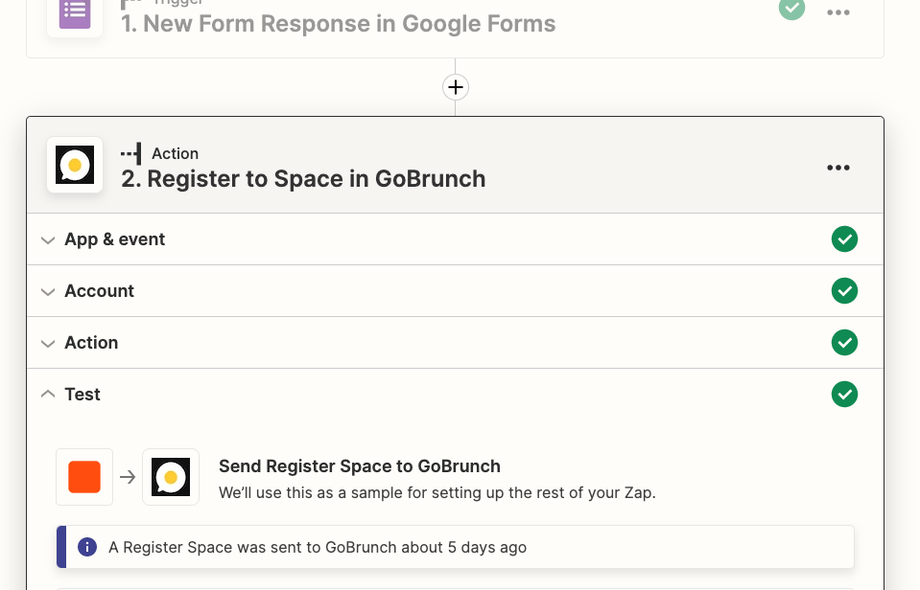Screen dimensions: 920x590
Task: Click the App & event green checkmark
Action: click(845, 239)
